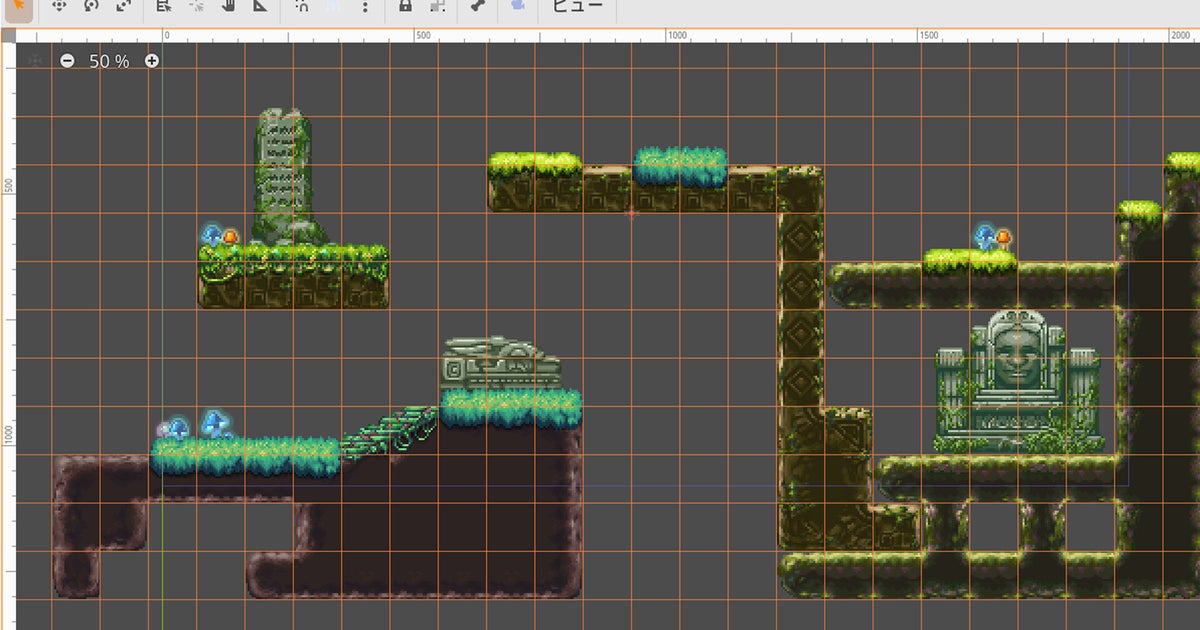
Task: Open the three-dot overflow menu
Action: [365, 6]
